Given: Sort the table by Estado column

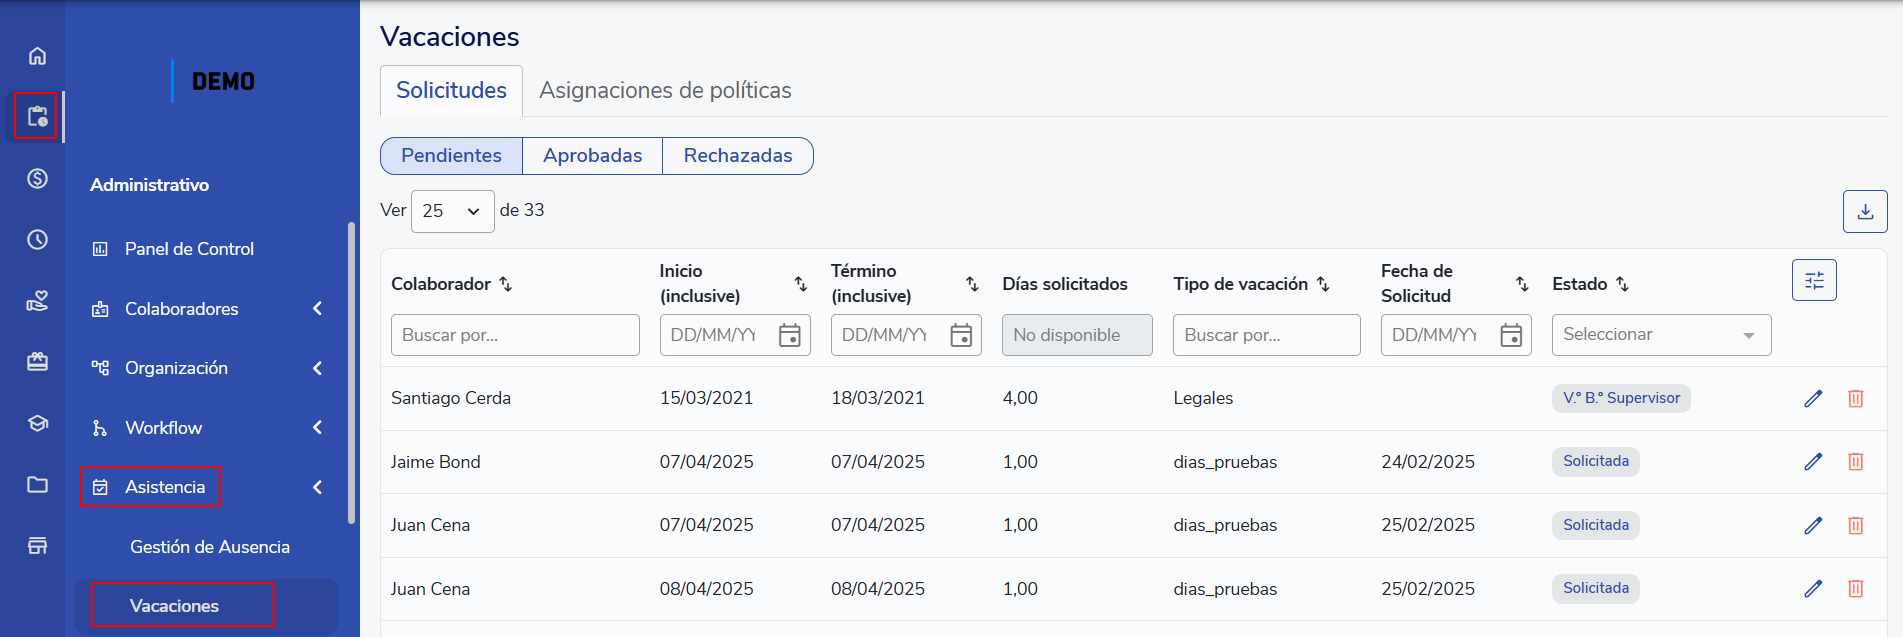Looking at the screenshot, I should (x=1622, y=284).
